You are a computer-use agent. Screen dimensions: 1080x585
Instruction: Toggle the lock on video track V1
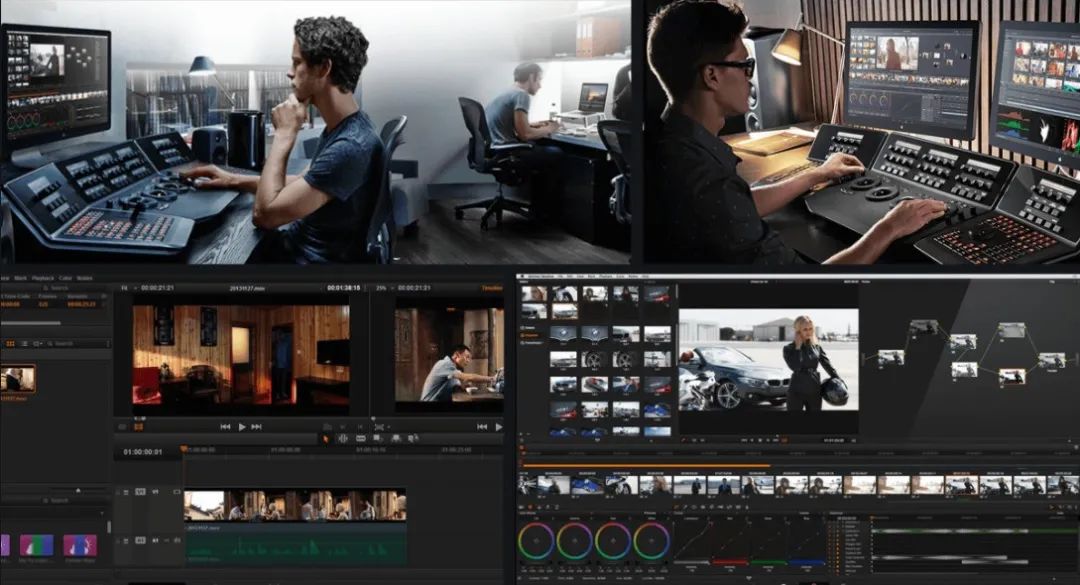click(x=125, y=493)
